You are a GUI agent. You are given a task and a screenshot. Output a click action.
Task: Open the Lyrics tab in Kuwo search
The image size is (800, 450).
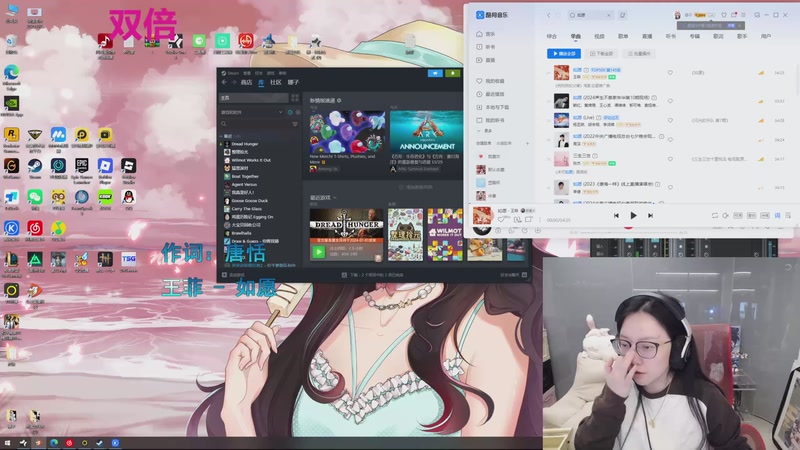pyautogui.click(x=718, y=36)
